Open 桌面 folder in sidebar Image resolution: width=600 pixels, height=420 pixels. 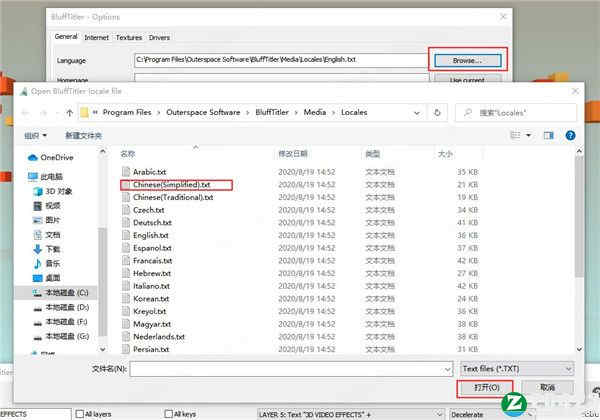47,278
